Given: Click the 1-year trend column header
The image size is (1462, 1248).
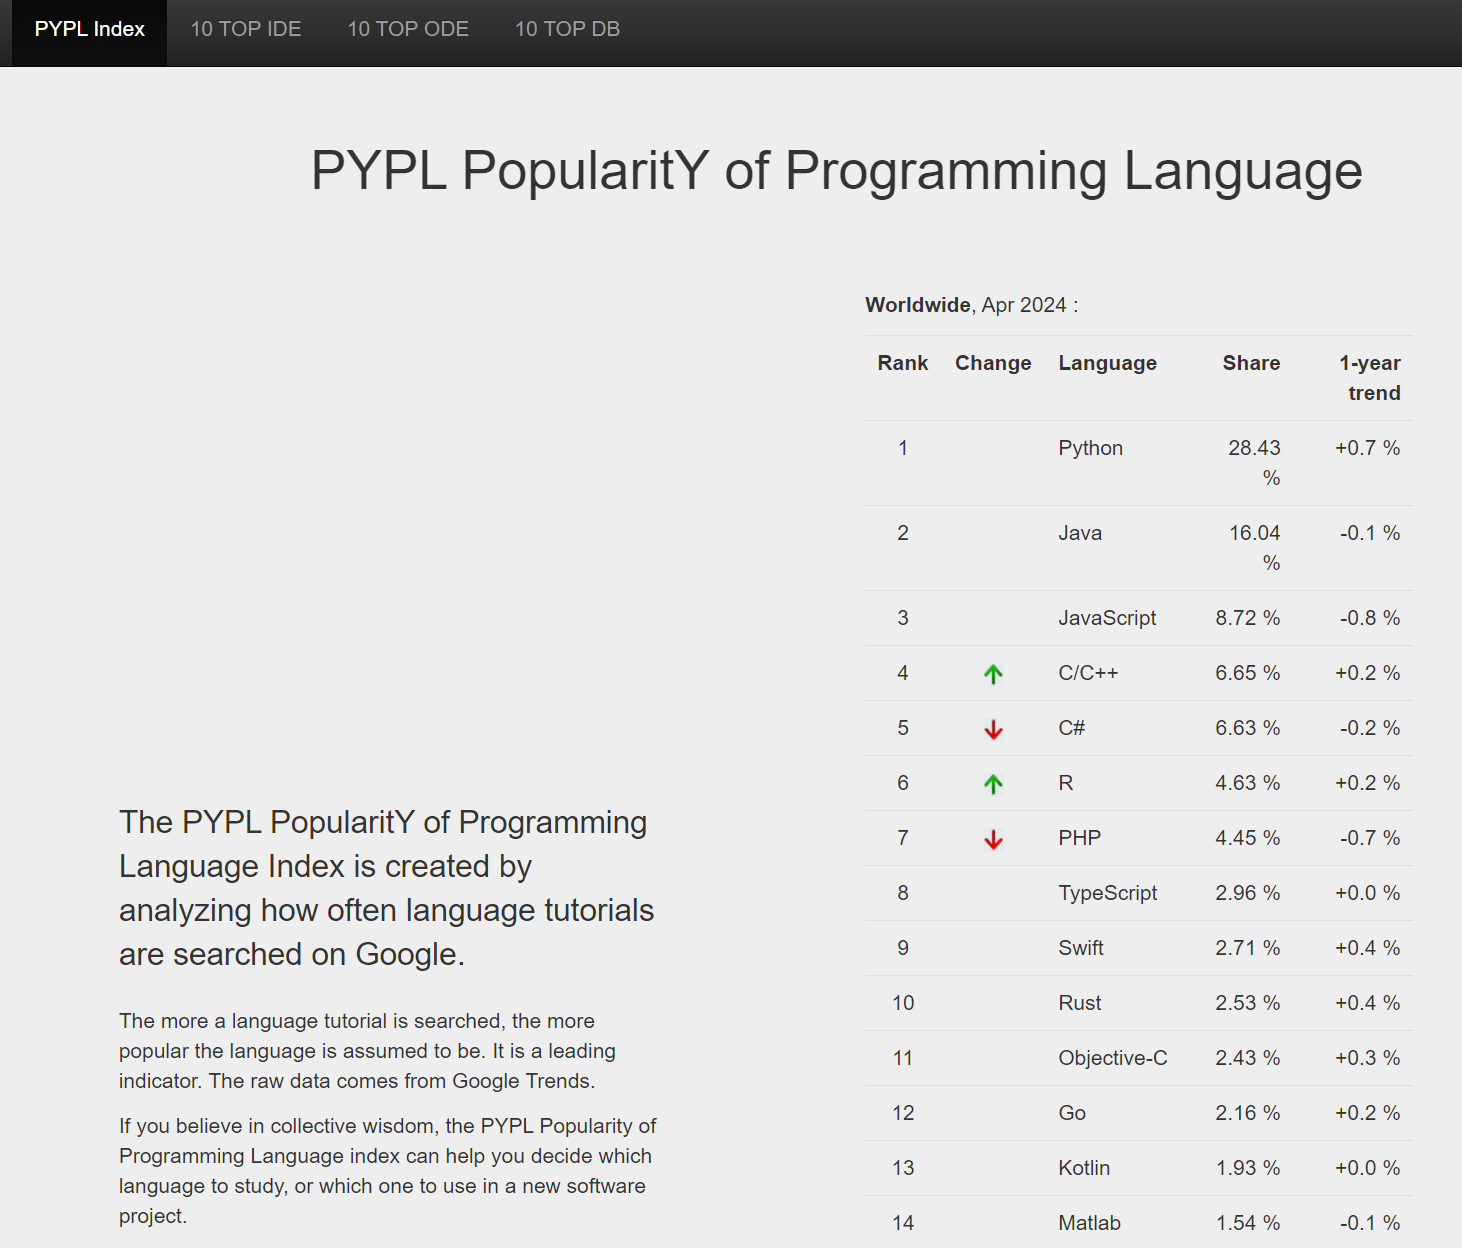Looking at the screenshot, I should tap(1369, 378).
